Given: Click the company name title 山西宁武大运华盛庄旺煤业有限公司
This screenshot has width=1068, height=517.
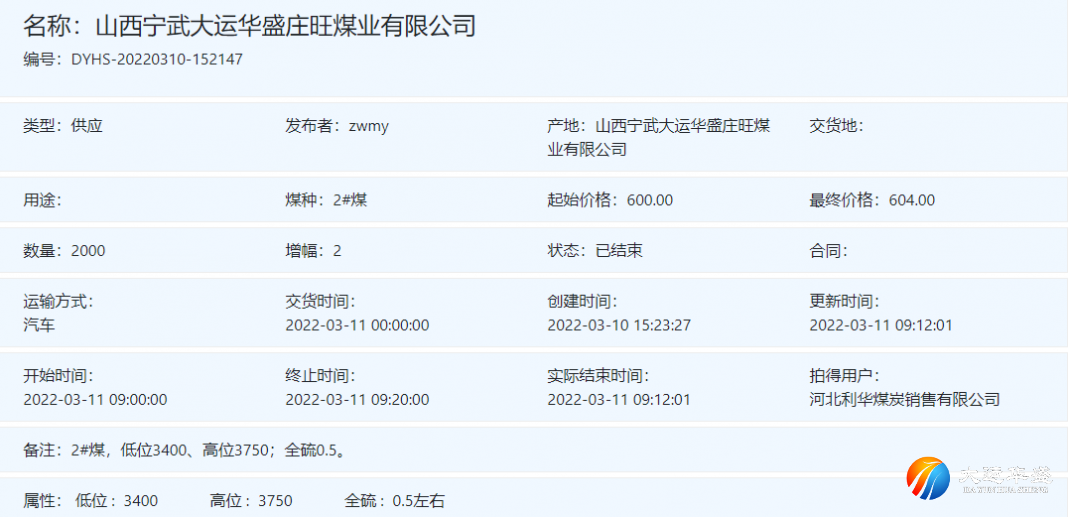Looking at the screenshot, I should click(285, 26).
